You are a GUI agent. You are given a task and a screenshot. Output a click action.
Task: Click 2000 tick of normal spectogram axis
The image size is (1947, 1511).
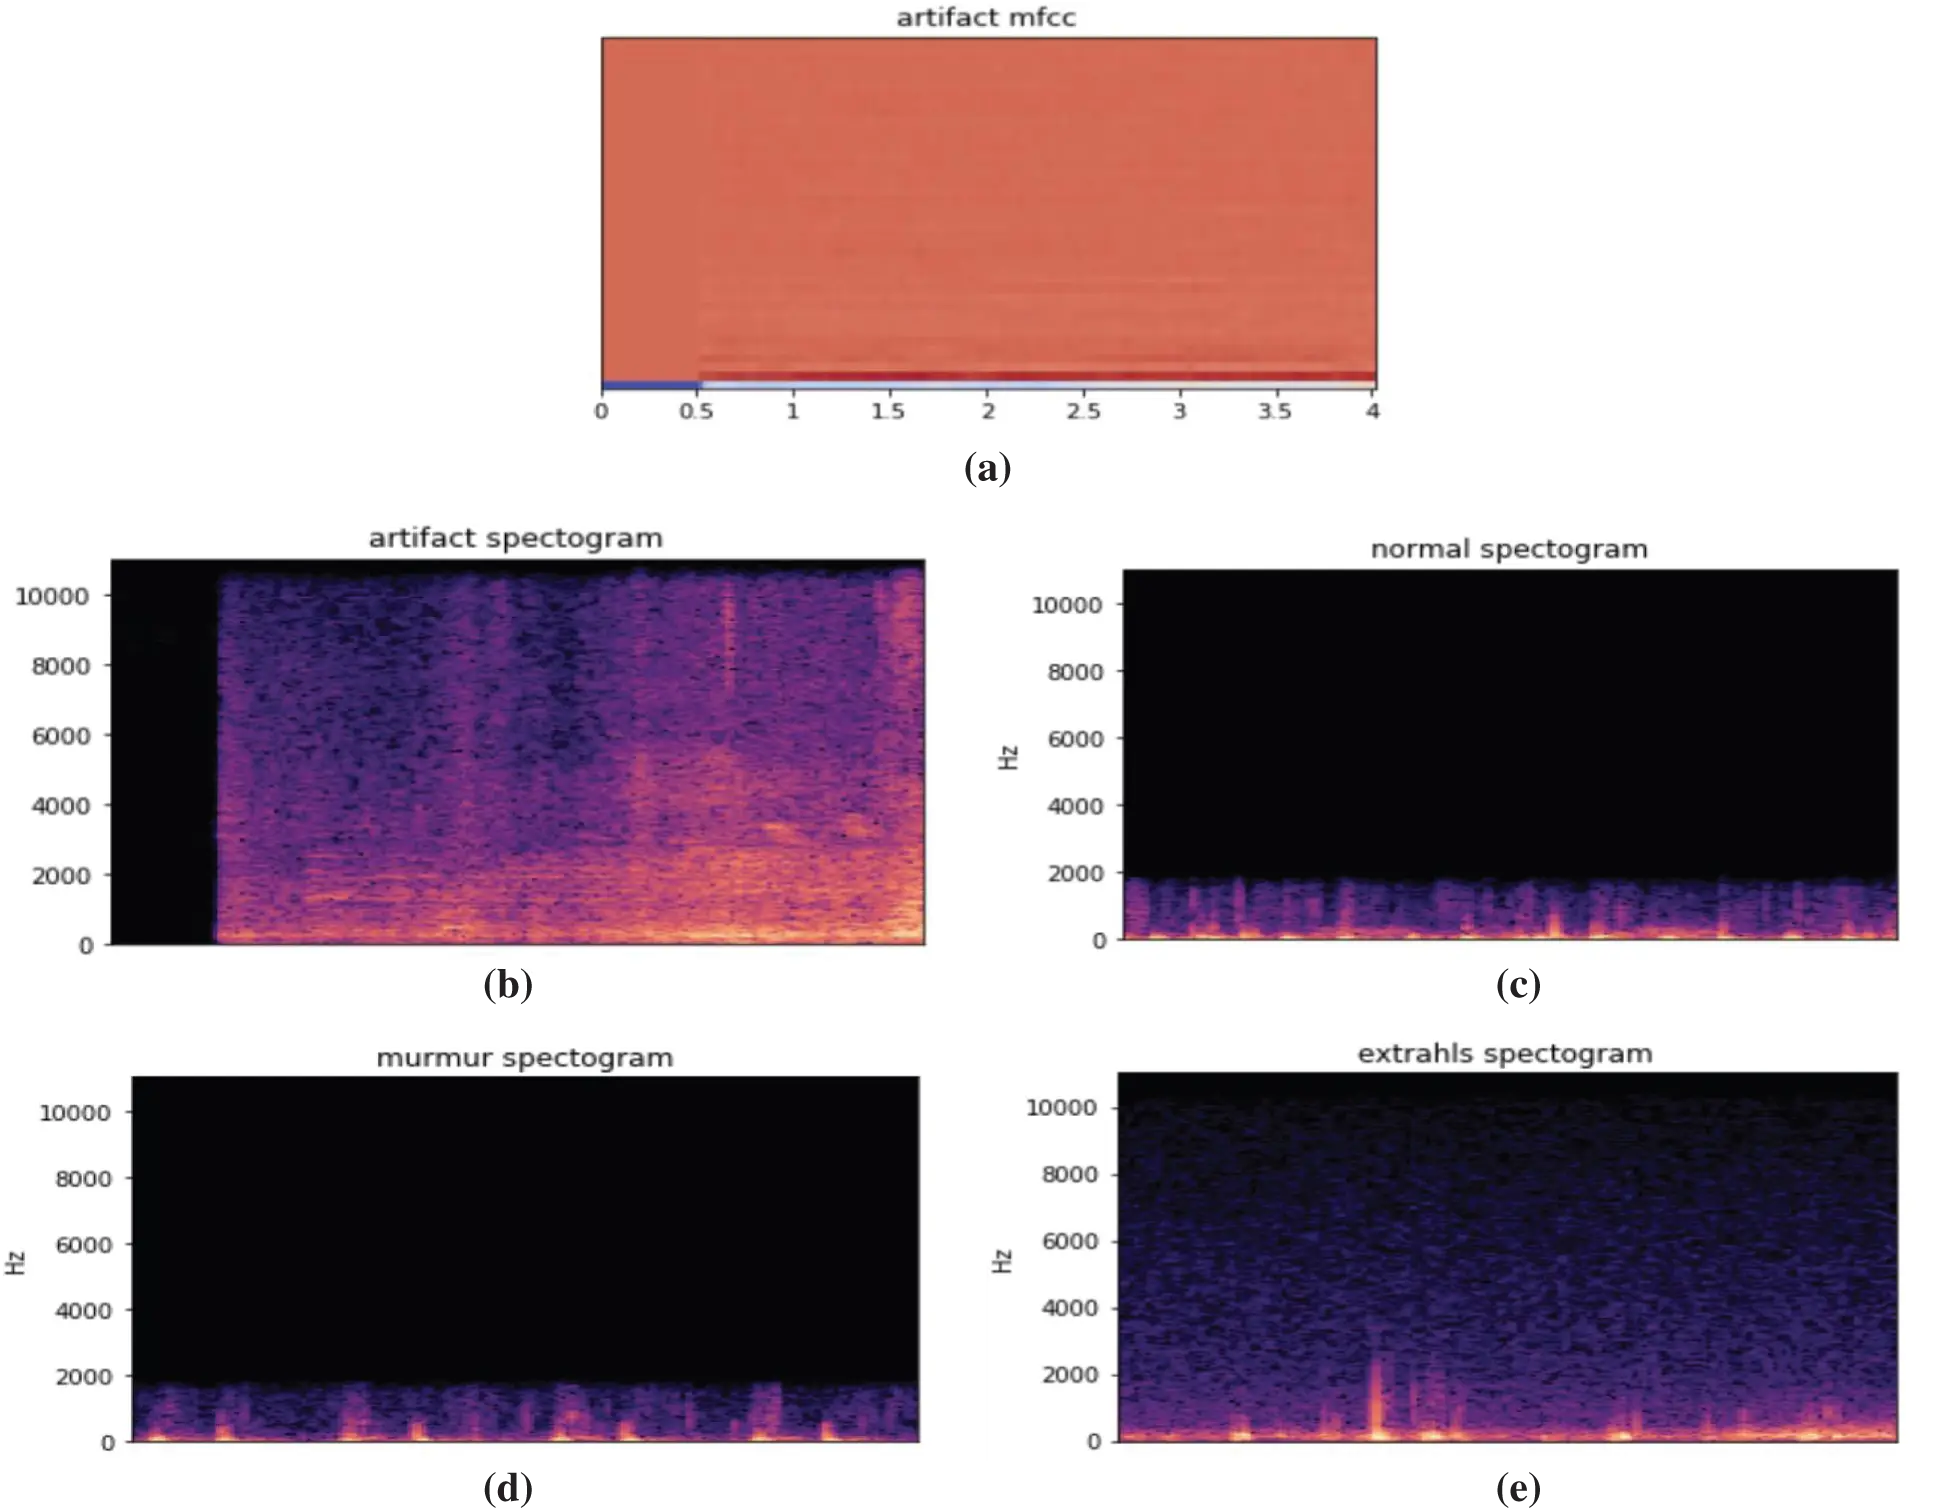pos(1075,873)
